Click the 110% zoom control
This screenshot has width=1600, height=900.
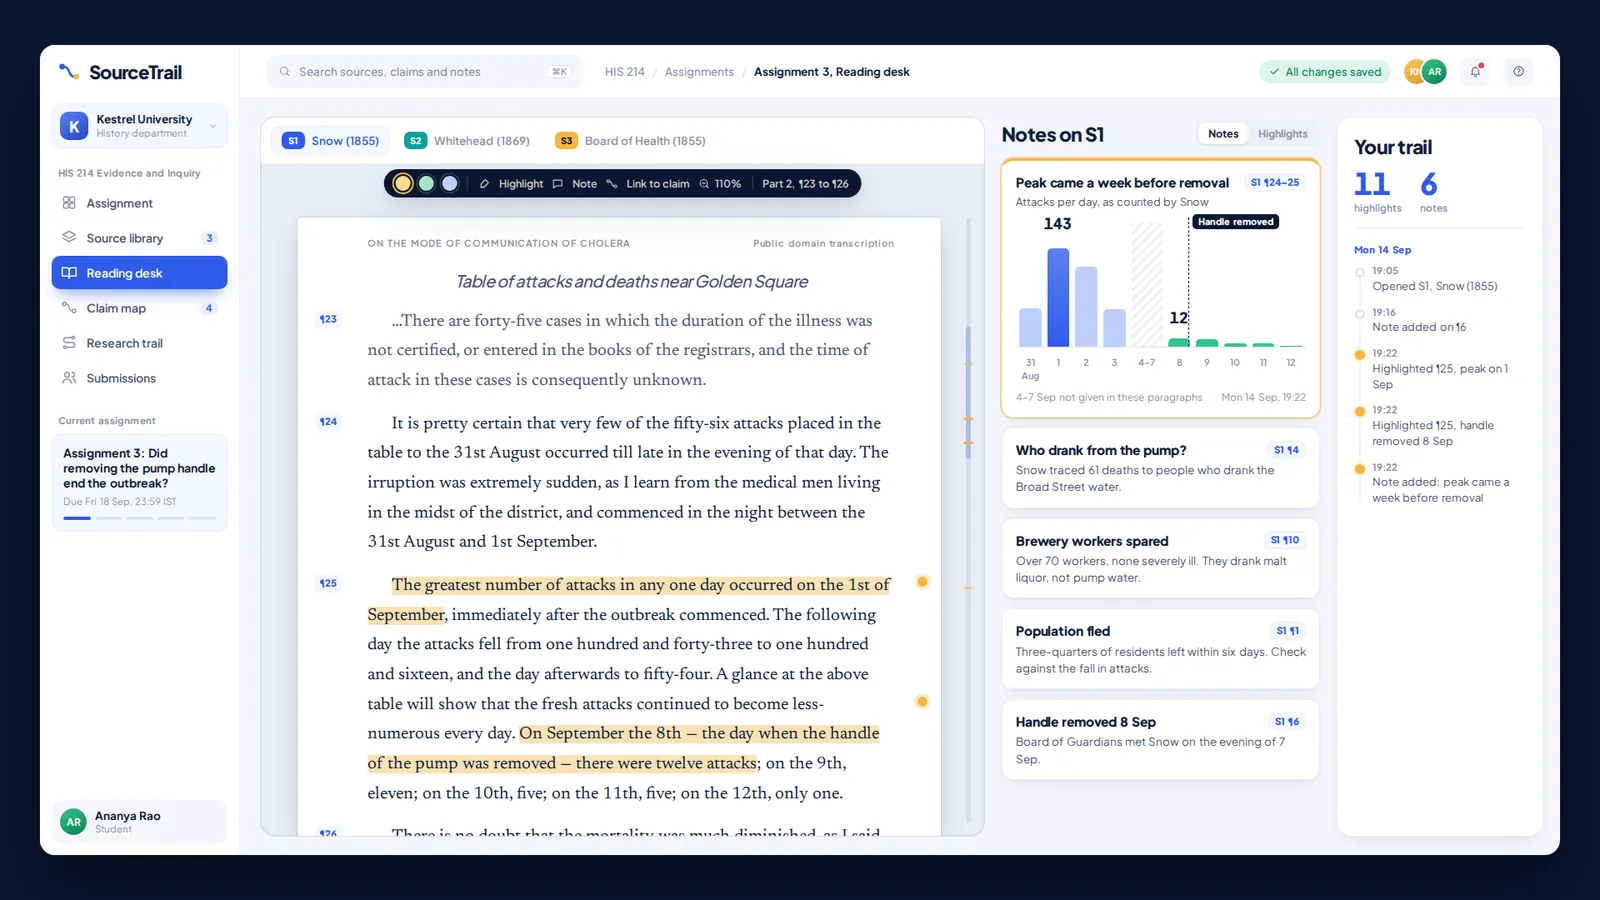tap(720, 184)
